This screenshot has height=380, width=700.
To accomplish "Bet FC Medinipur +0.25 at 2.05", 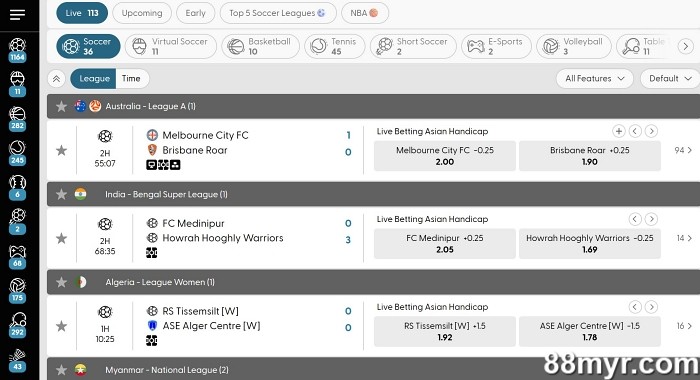I will coord(445,244).
